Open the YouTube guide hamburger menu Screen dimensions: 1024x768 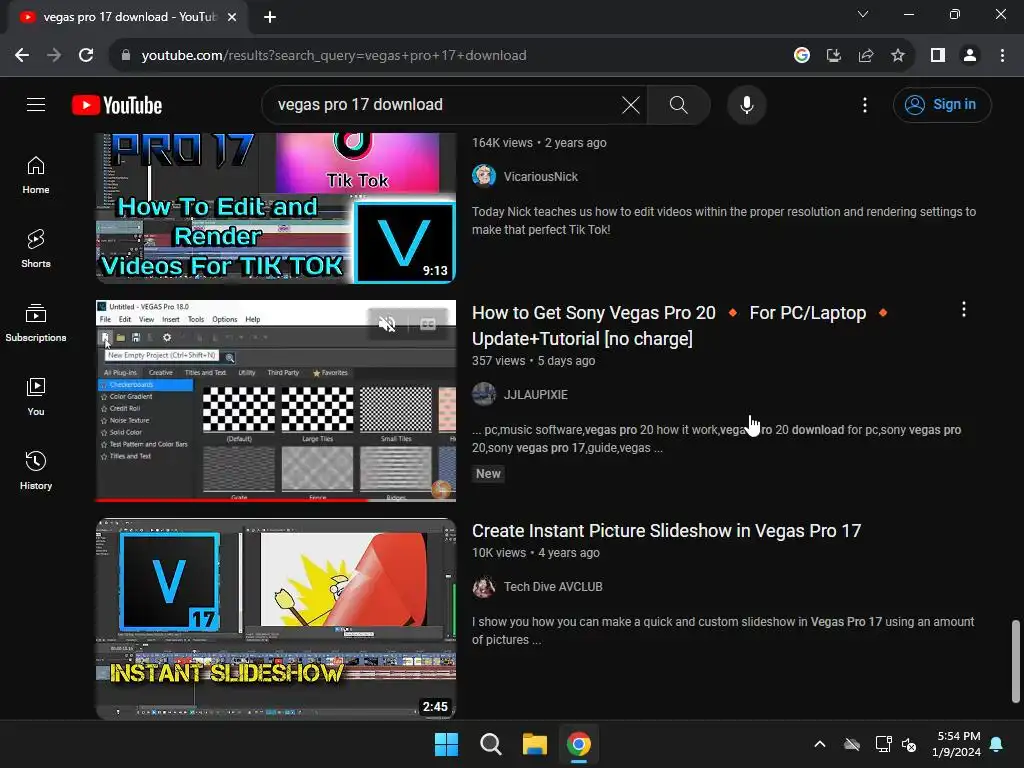click(x=36, y=104)
